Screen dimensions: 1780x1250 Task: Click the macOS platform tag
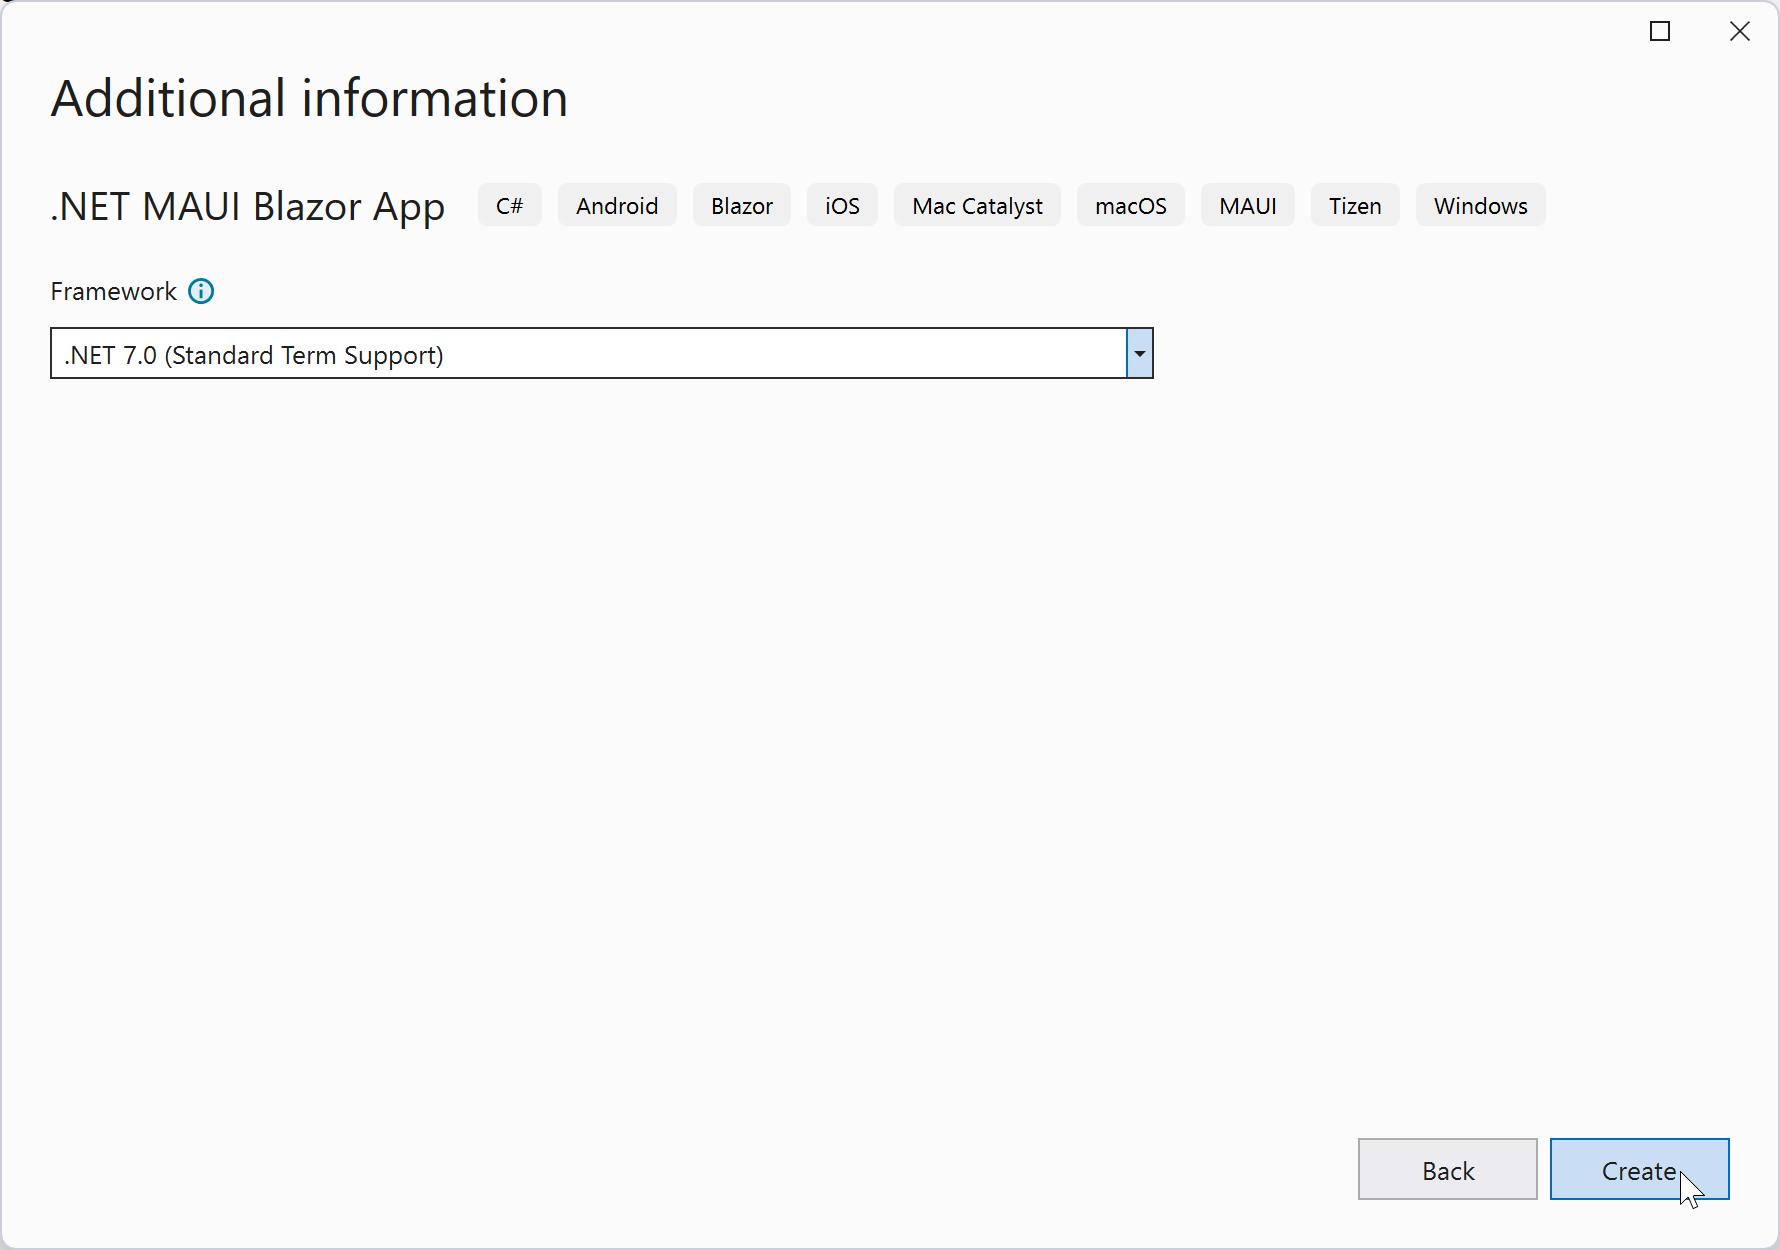pyautogui.click(x=1130, y=206)
